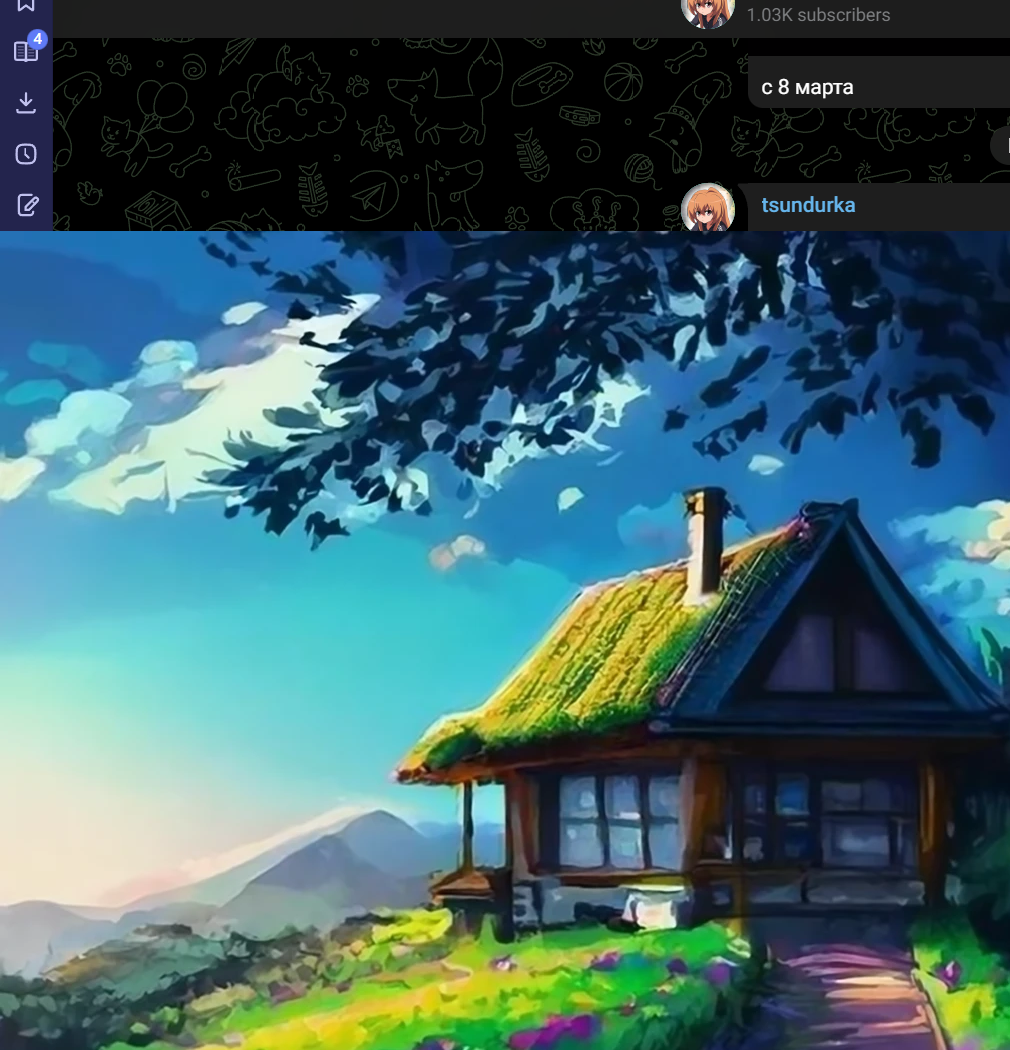Open the downloads icon in sidebar
The width and height of the screenshot is (1010, 1050).
(26, 102)
